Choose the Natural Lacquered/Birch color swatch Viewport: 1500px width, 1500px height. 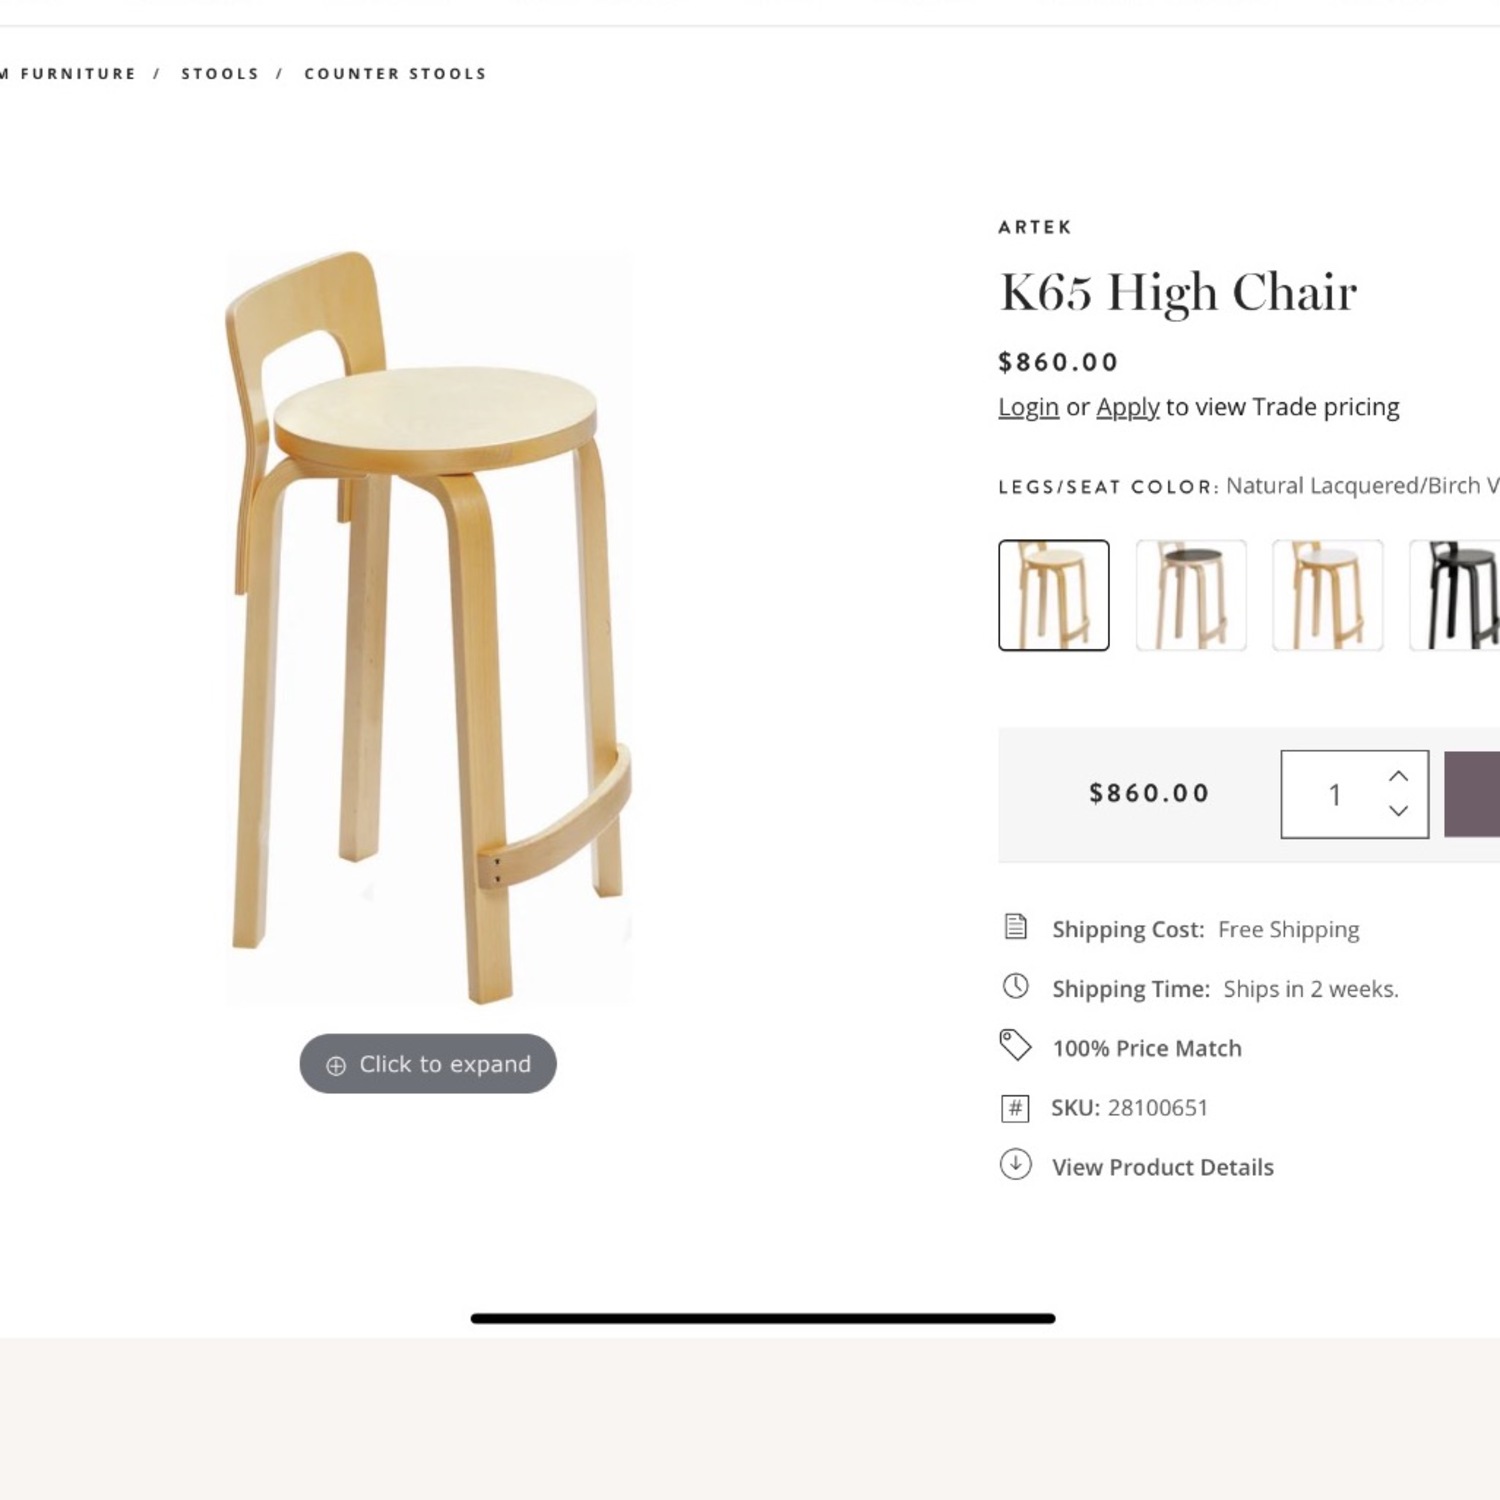click(x=1053, y=594)
